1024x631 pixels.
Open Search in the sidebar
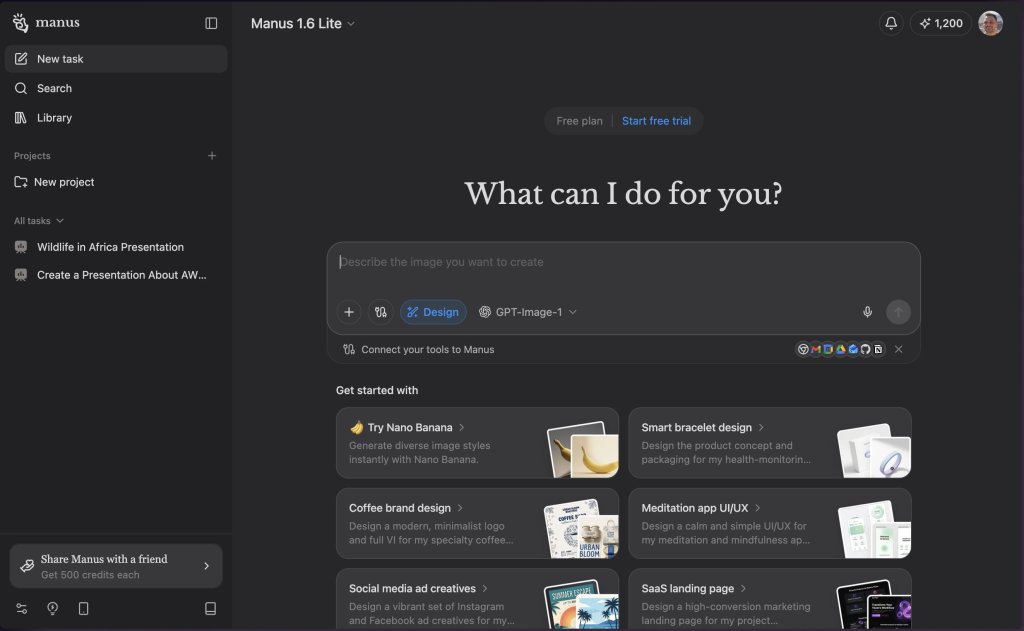click(54, 88)
